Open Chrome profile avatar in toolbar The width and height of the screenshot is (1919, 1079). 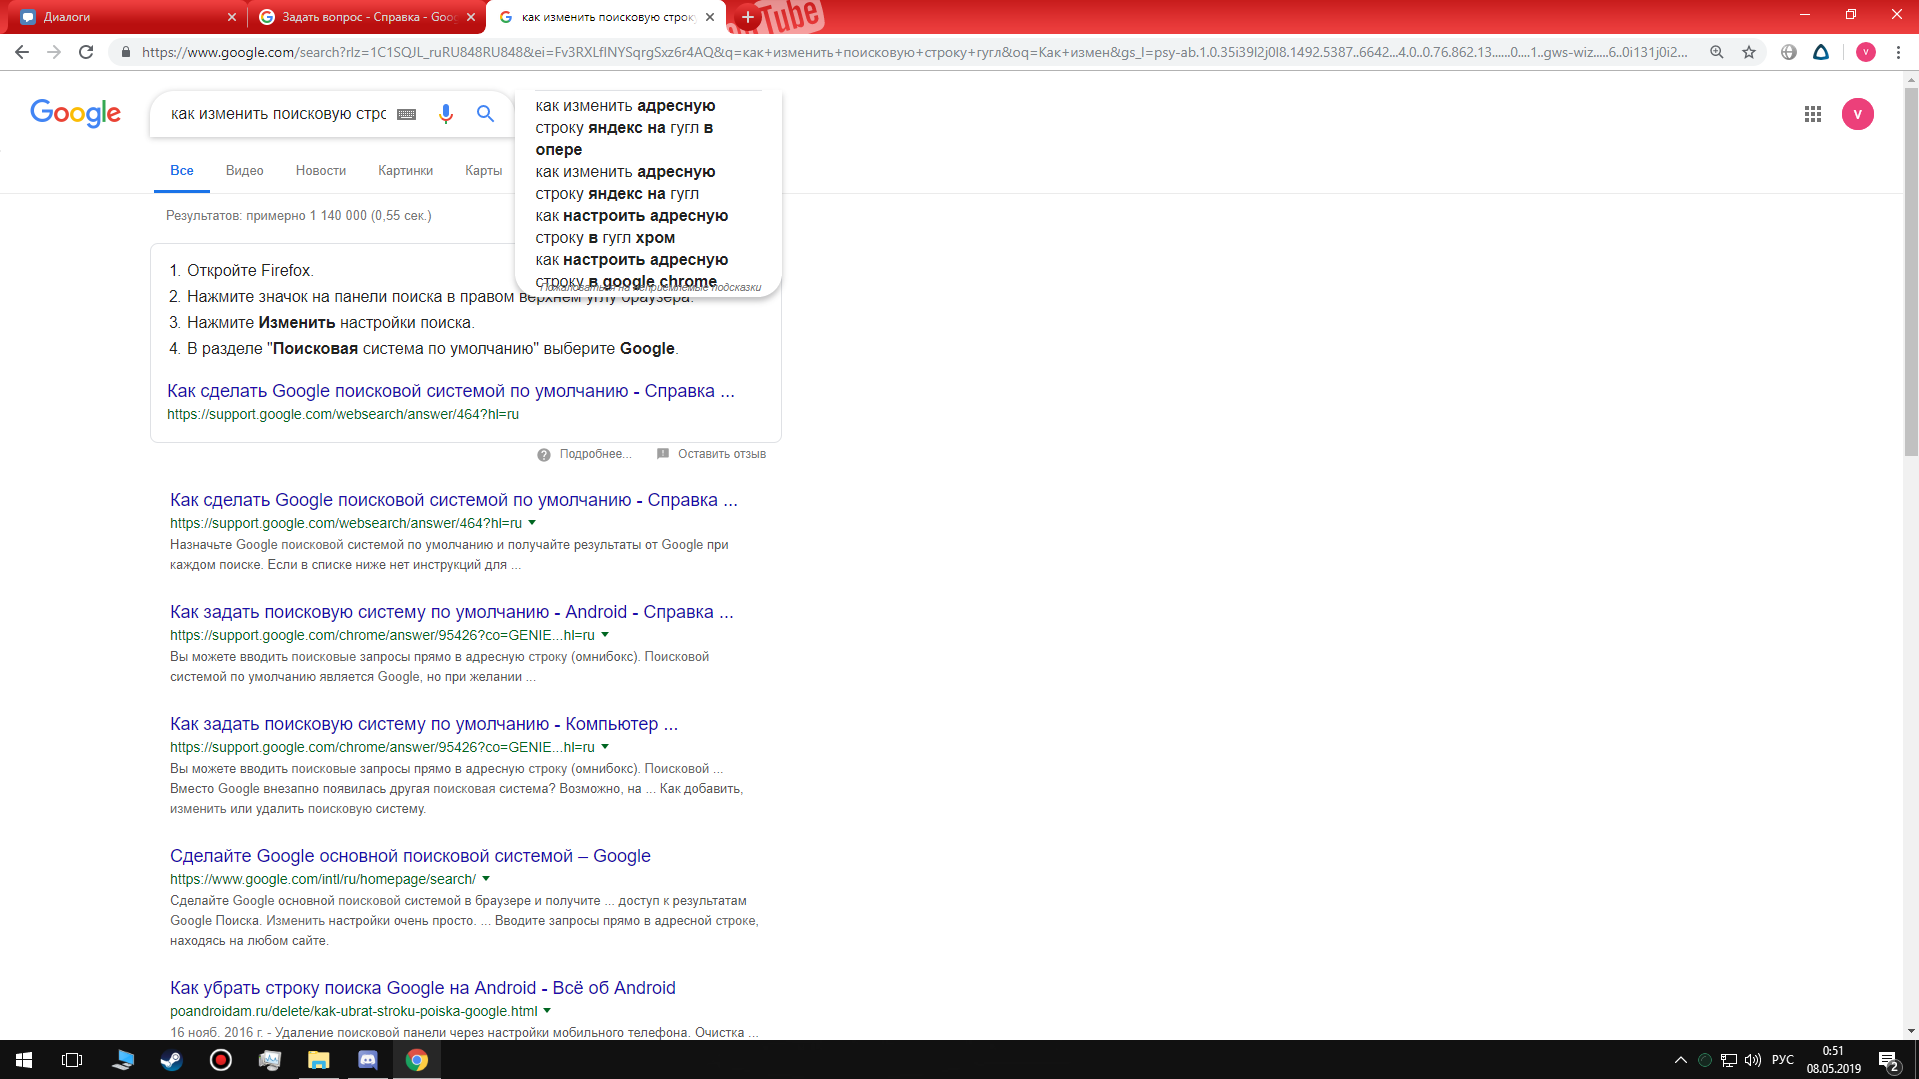pos(1865,52)
